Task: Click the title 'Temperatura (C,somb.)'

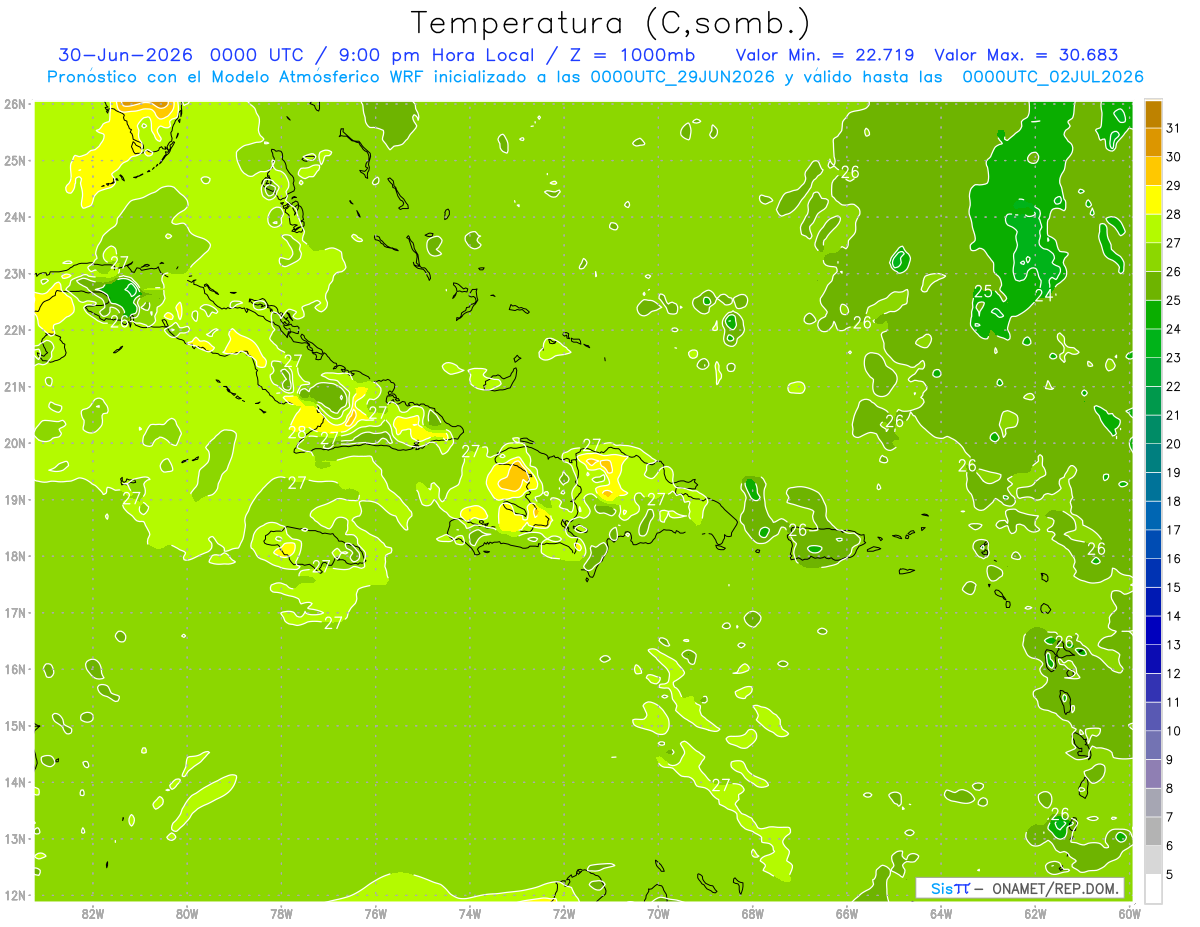Action: (611, 23)
